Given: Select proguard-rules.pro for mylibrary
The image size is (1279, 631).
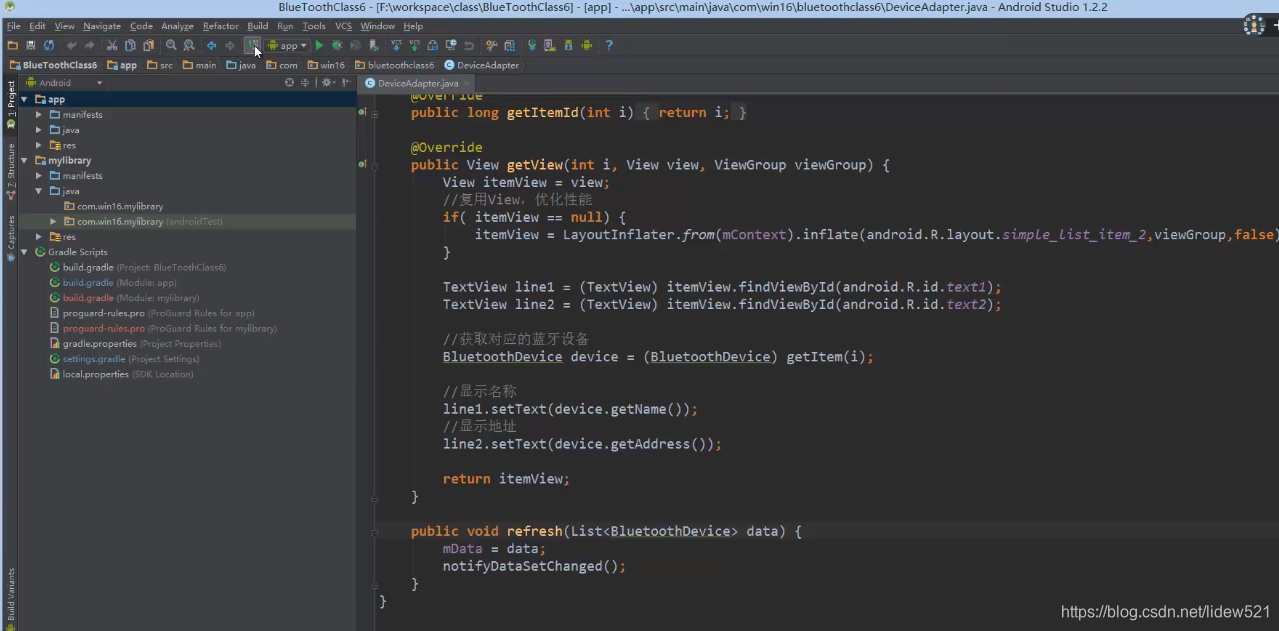Looking at the screenshot, I should (x=163, y=328).
